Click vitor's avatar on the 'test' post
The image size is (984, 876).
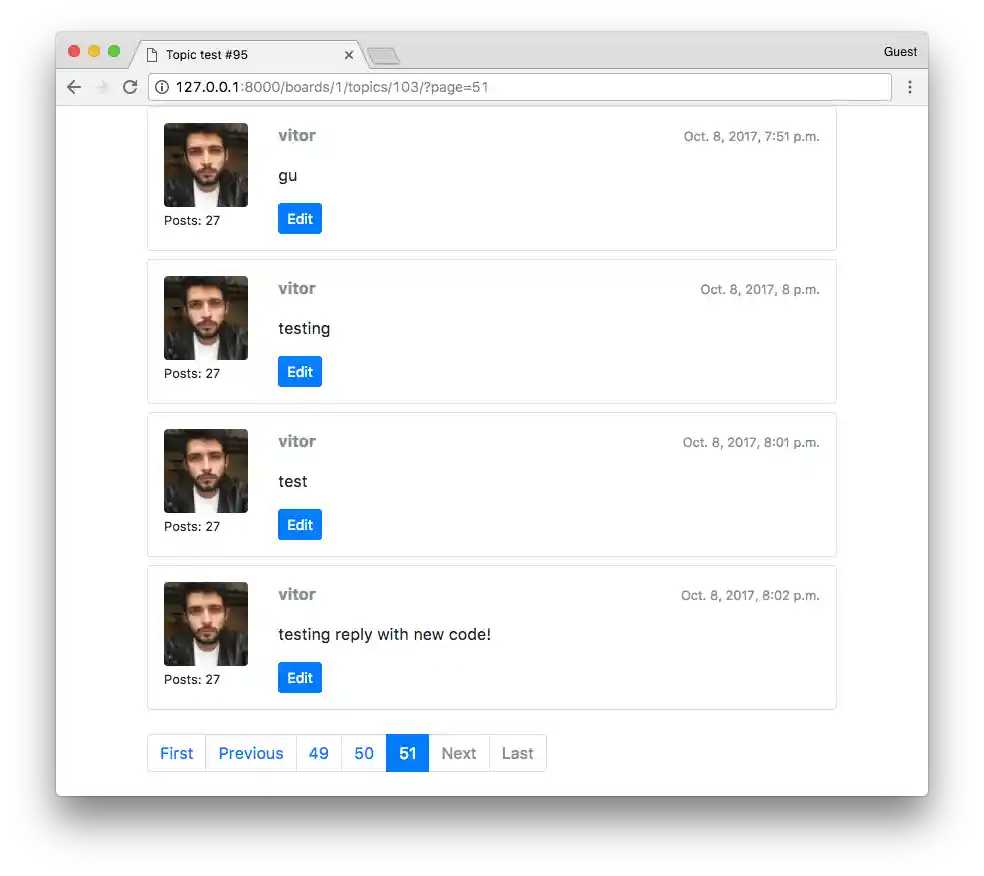click(206, 471)
